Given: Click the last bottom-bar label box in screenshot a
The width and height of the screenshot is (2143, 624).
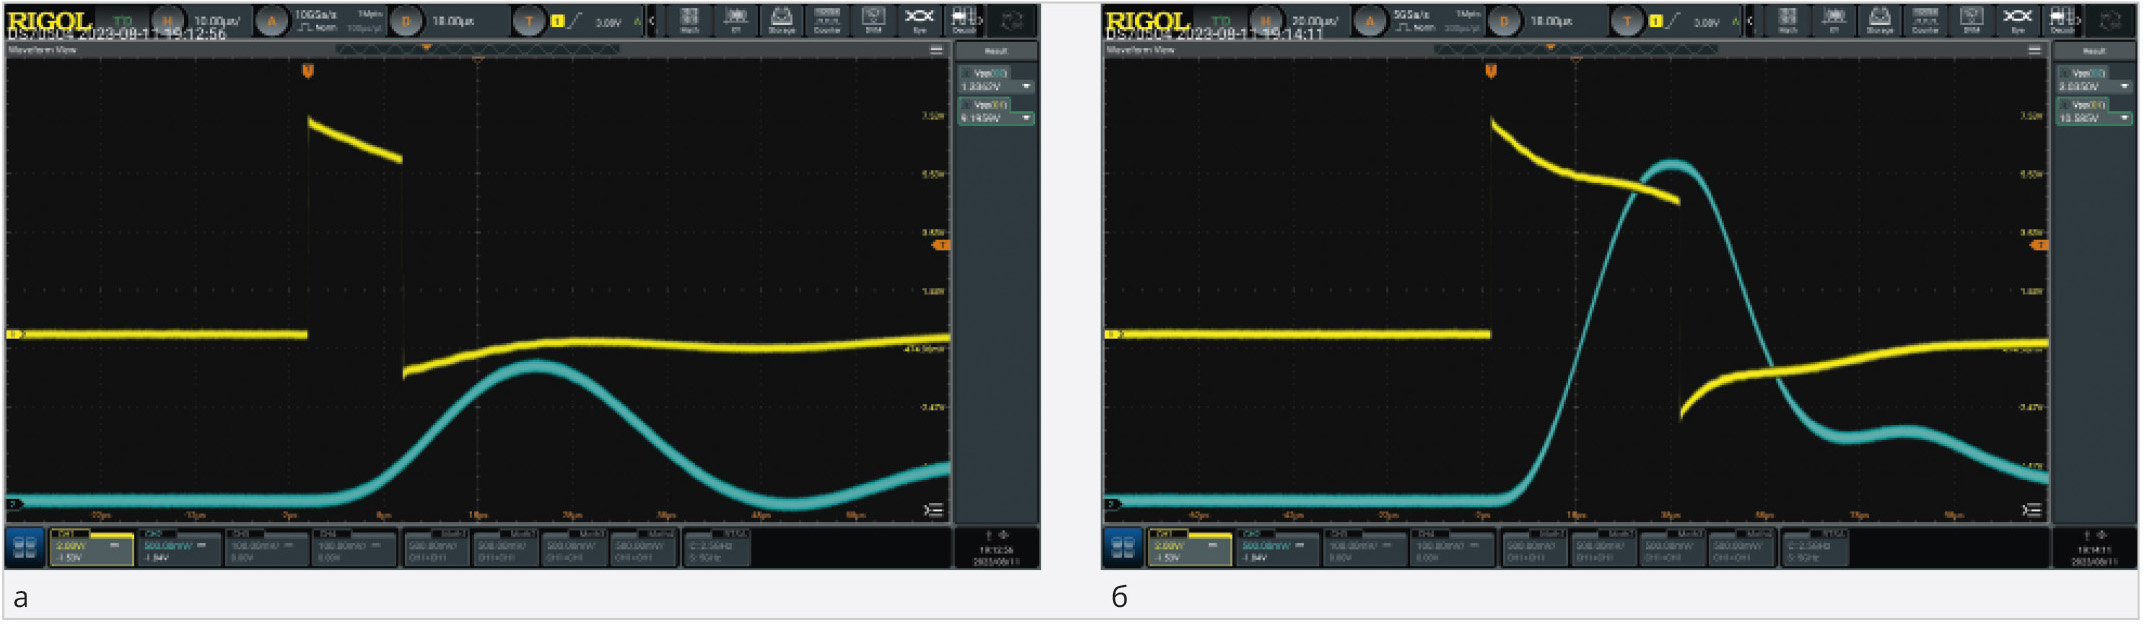Looking at the screenshot, I should (x=716, y=547).
